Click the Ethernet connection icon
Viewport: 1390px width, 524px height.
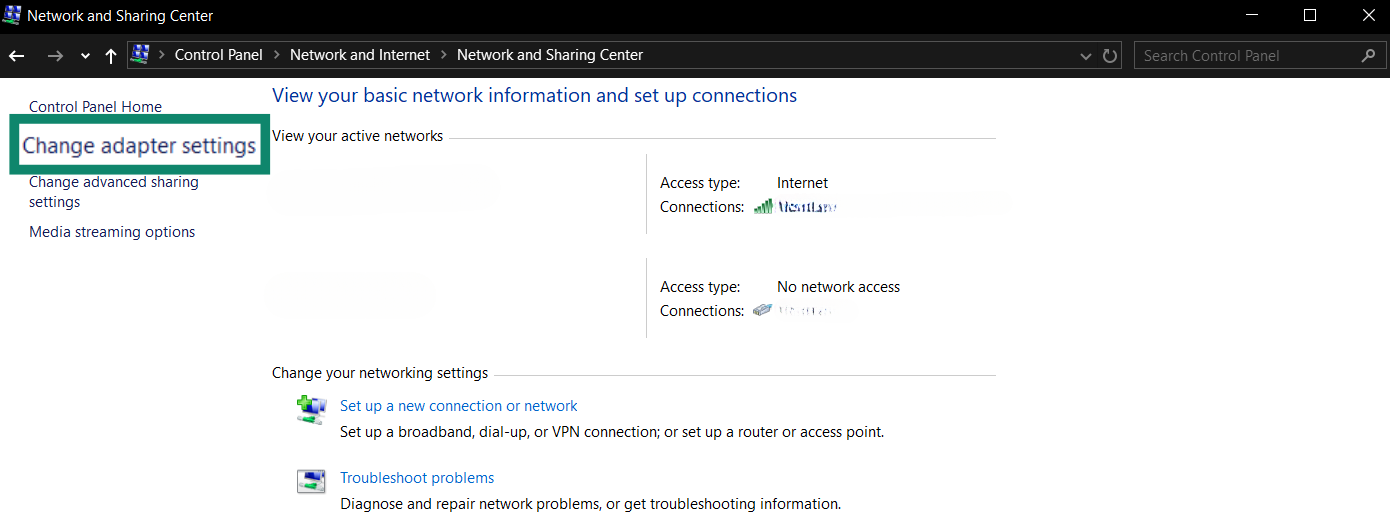tap(764, 311)
